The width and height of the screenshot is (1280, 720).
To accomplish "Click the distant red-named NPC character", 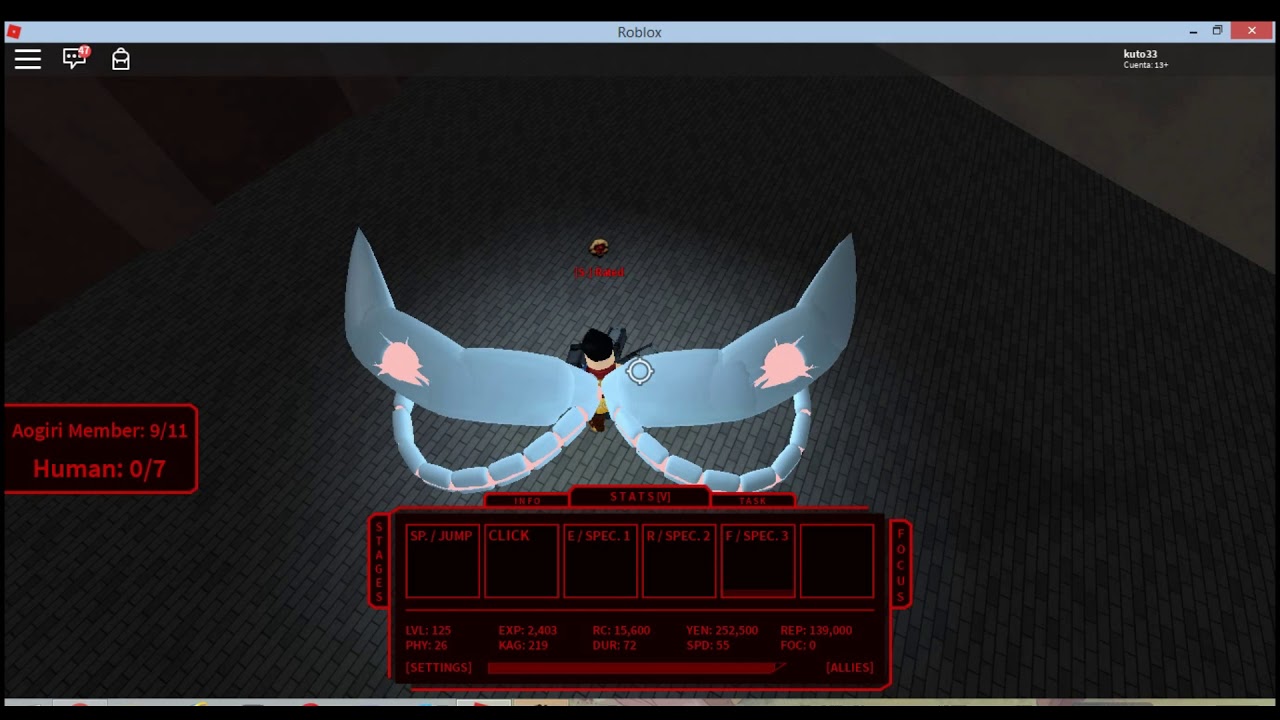I will point(599,248).
